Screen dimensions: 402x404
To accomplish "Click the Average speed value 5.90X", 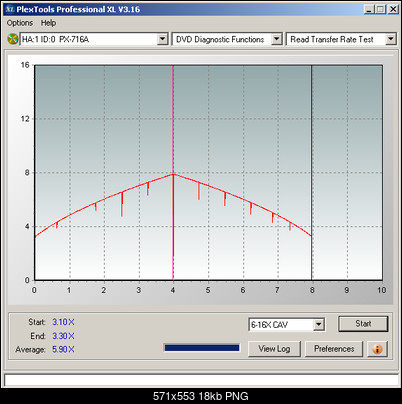I will coord(63,350).
